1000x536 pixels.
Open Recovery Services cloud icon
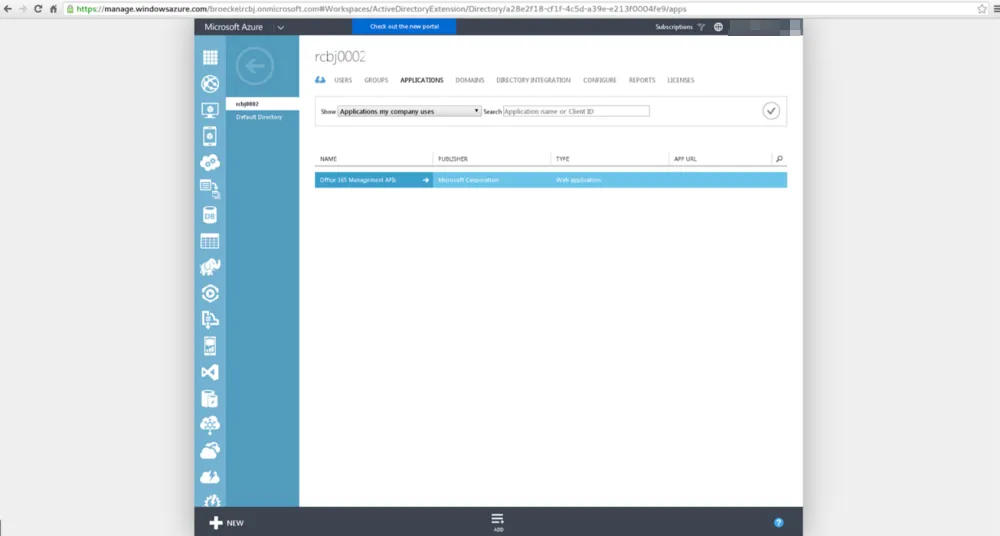tap(210, 451)
